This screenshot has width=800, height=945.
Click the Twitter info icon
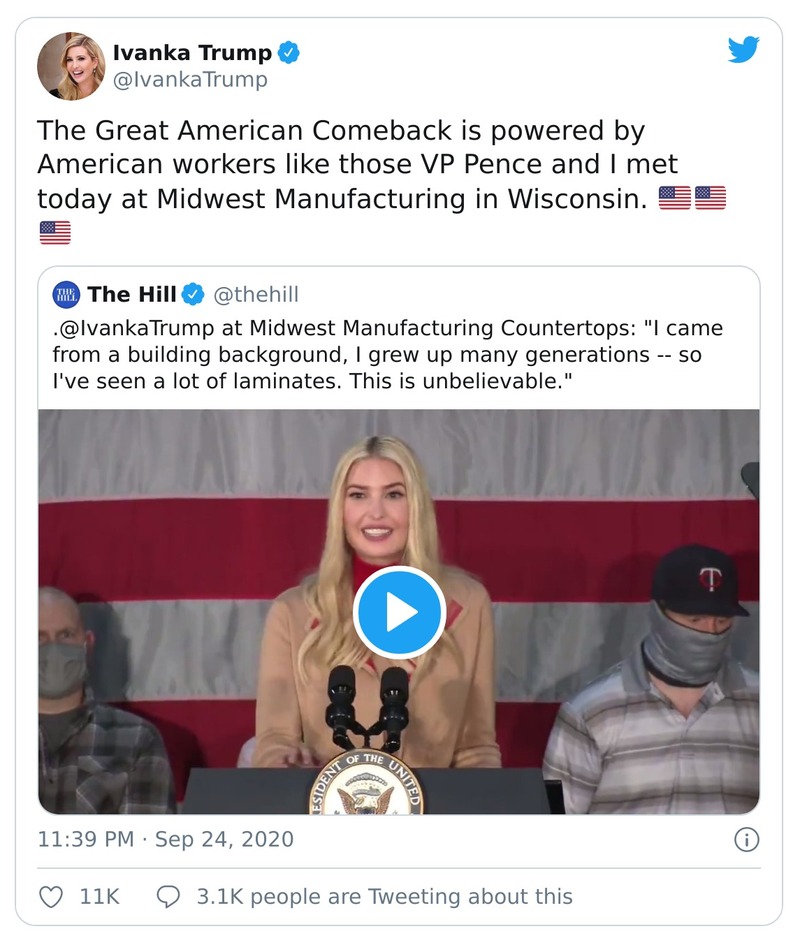click(x=746, y=839)
